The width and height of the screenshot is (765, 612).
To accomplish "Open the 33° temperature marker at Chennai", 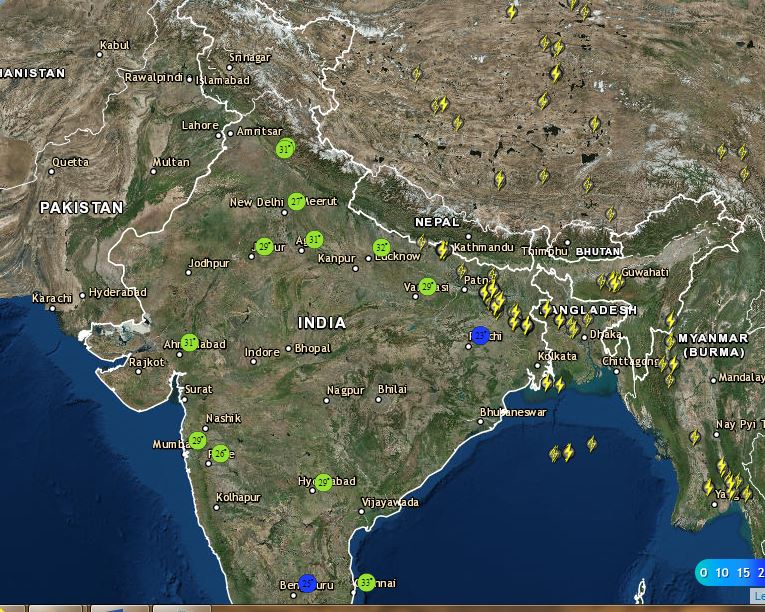I will [x=366, y=582].
